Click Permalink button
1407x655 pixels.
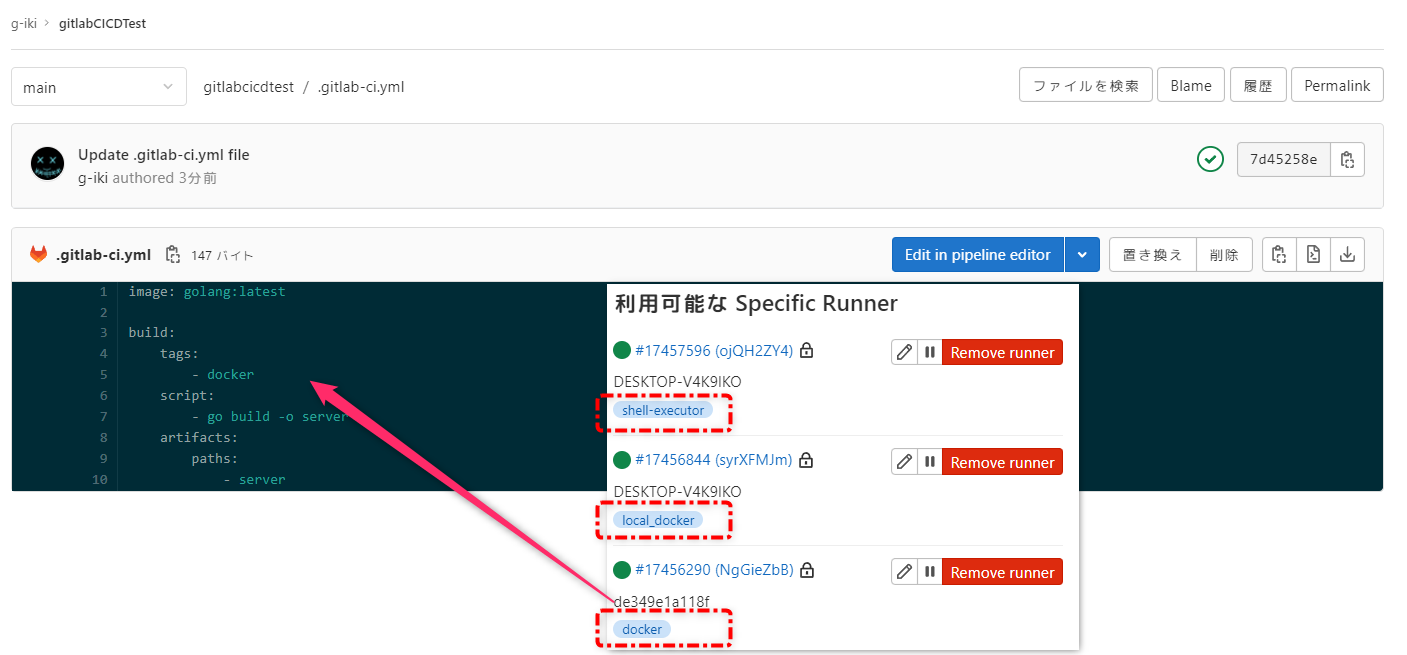(1337, 85)
